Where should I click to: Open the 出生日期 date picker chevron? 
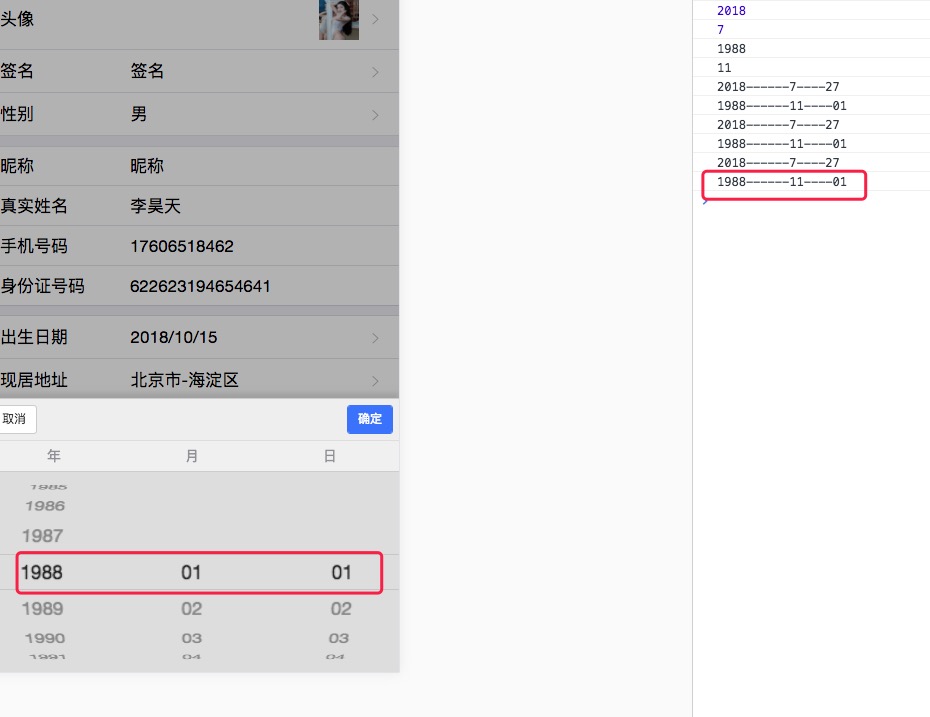(x=375, y=338)
